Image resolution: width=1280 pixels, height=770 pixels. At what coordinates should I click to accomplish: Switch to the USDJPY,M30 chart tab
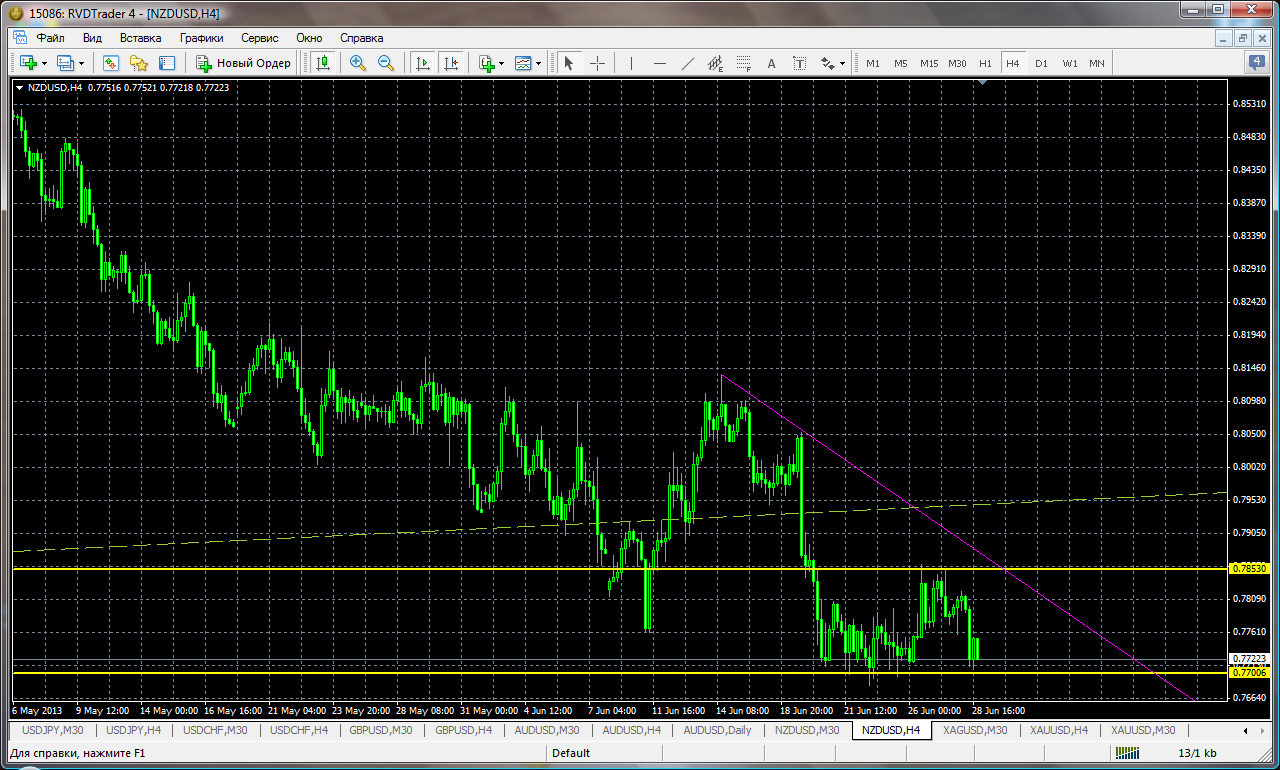[x=52, y=730]
